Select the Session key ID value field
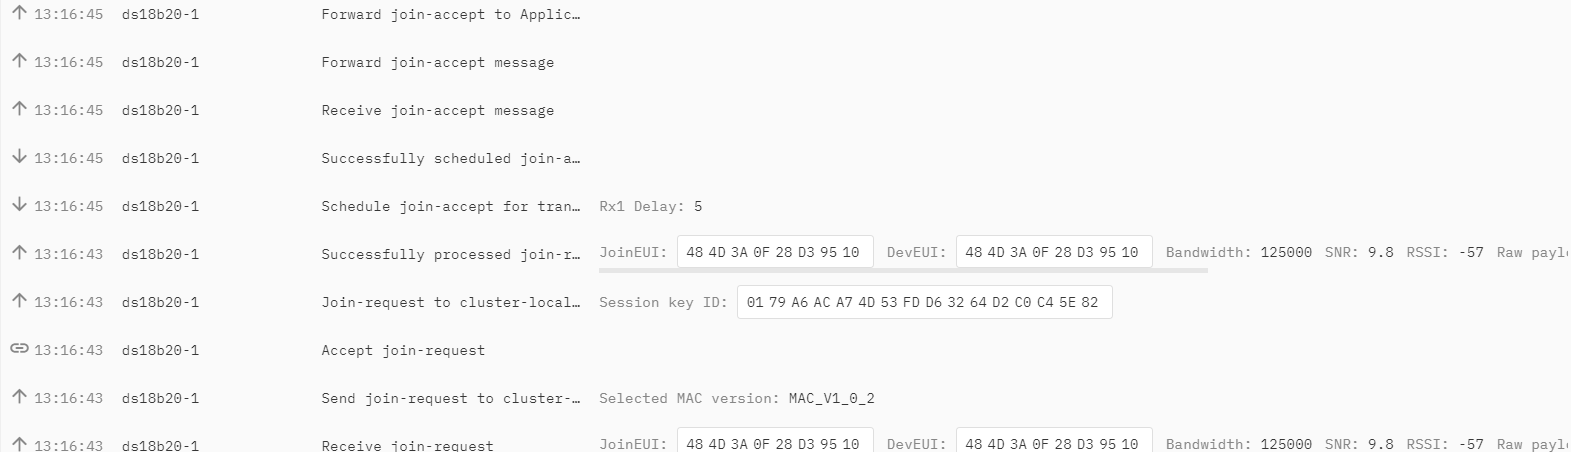Screen dimensions: 1571x452 [x=924, y=302]
